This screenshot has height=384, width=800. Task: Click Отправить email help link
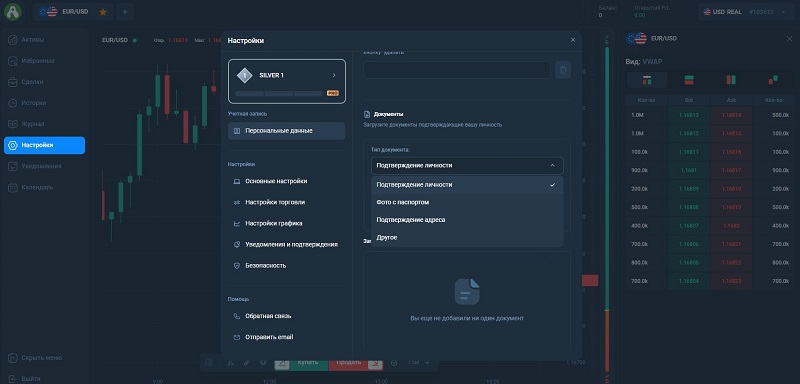(x=286, y=337)
